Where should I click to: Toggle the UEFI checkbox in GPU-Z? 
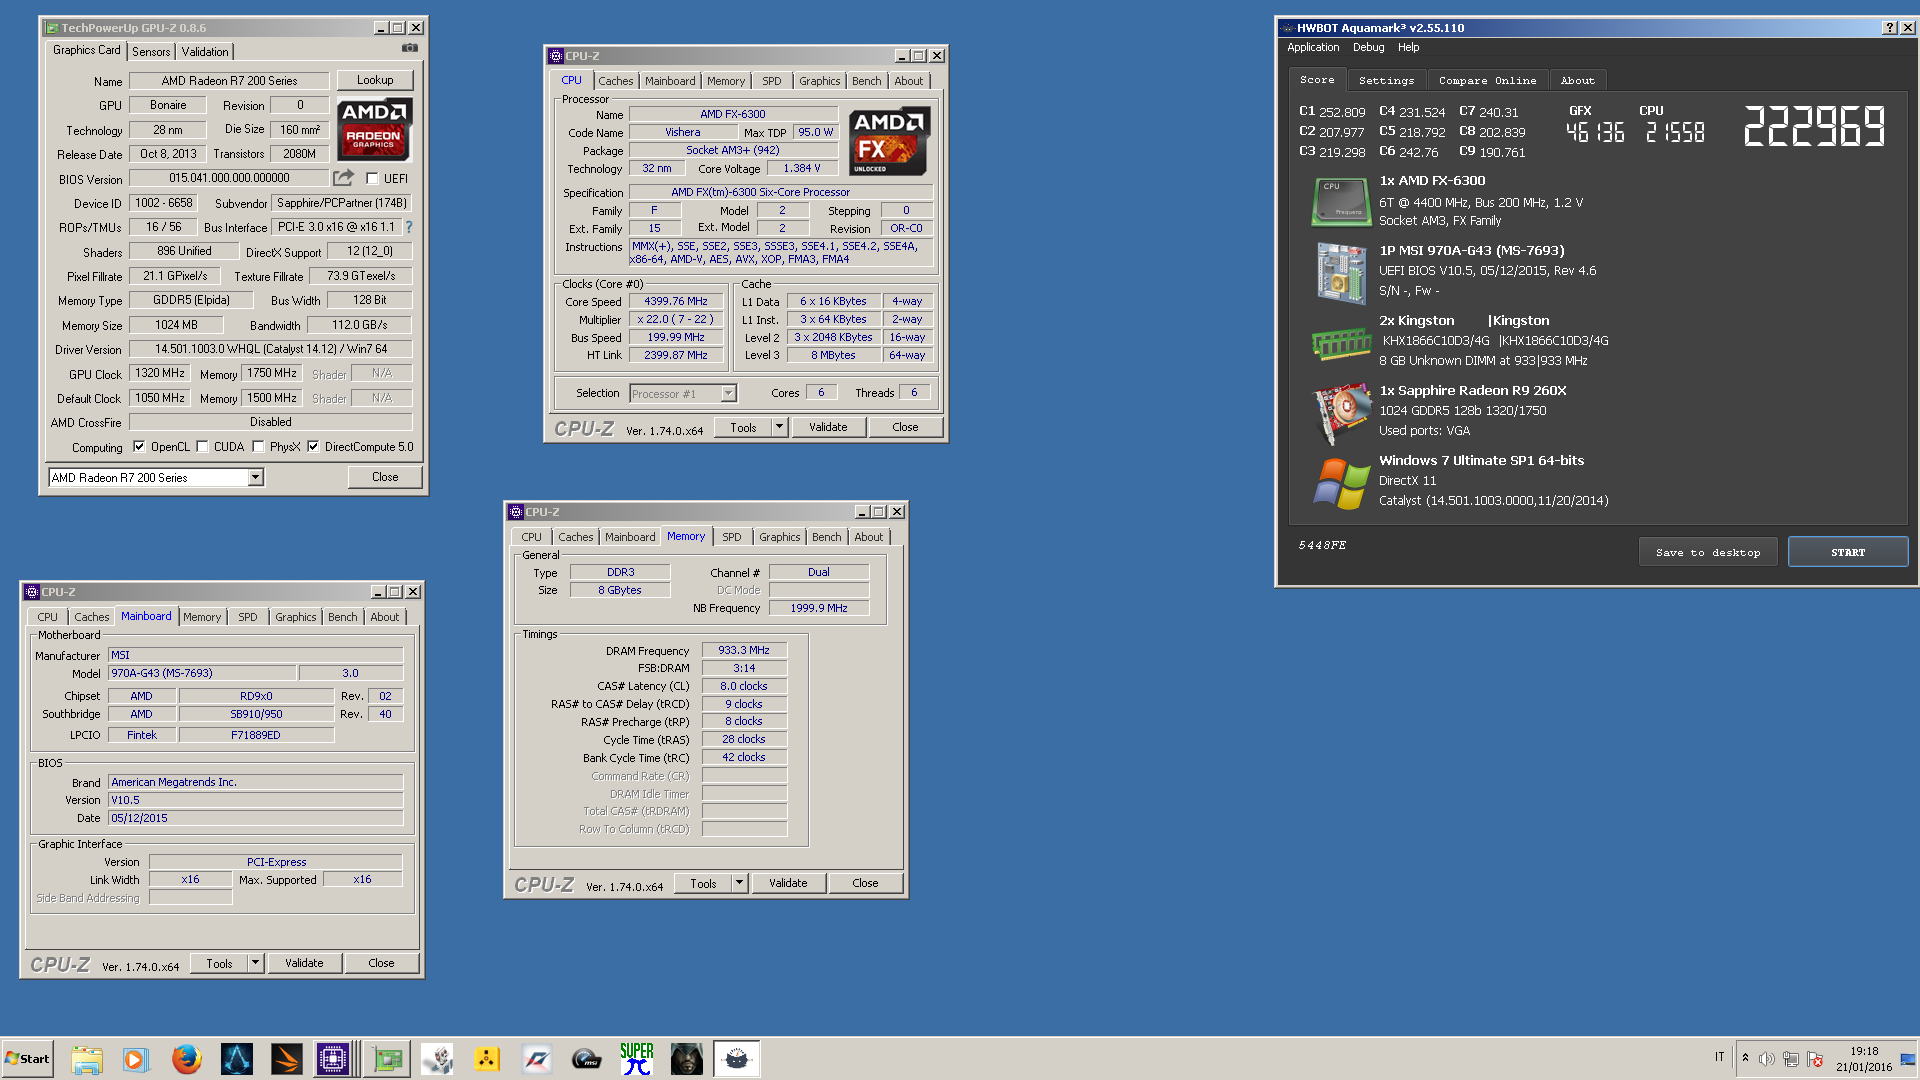372,179
